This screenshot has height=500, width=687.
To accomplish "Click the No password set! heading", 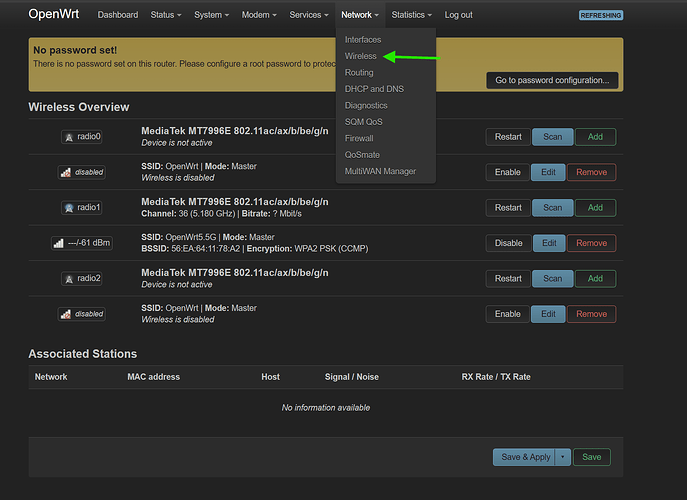I will click(x=75, y=50).
